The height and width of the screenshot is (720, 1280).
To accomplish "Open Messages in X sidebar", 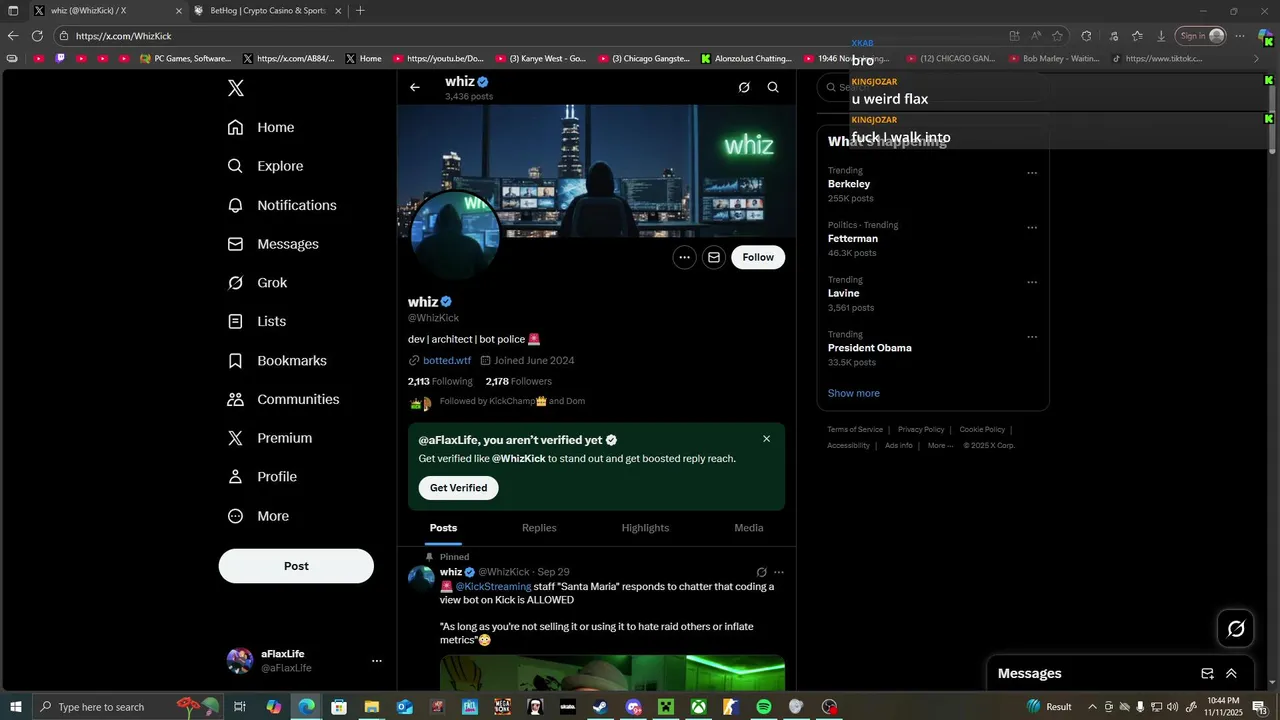I will pos(273,244).
